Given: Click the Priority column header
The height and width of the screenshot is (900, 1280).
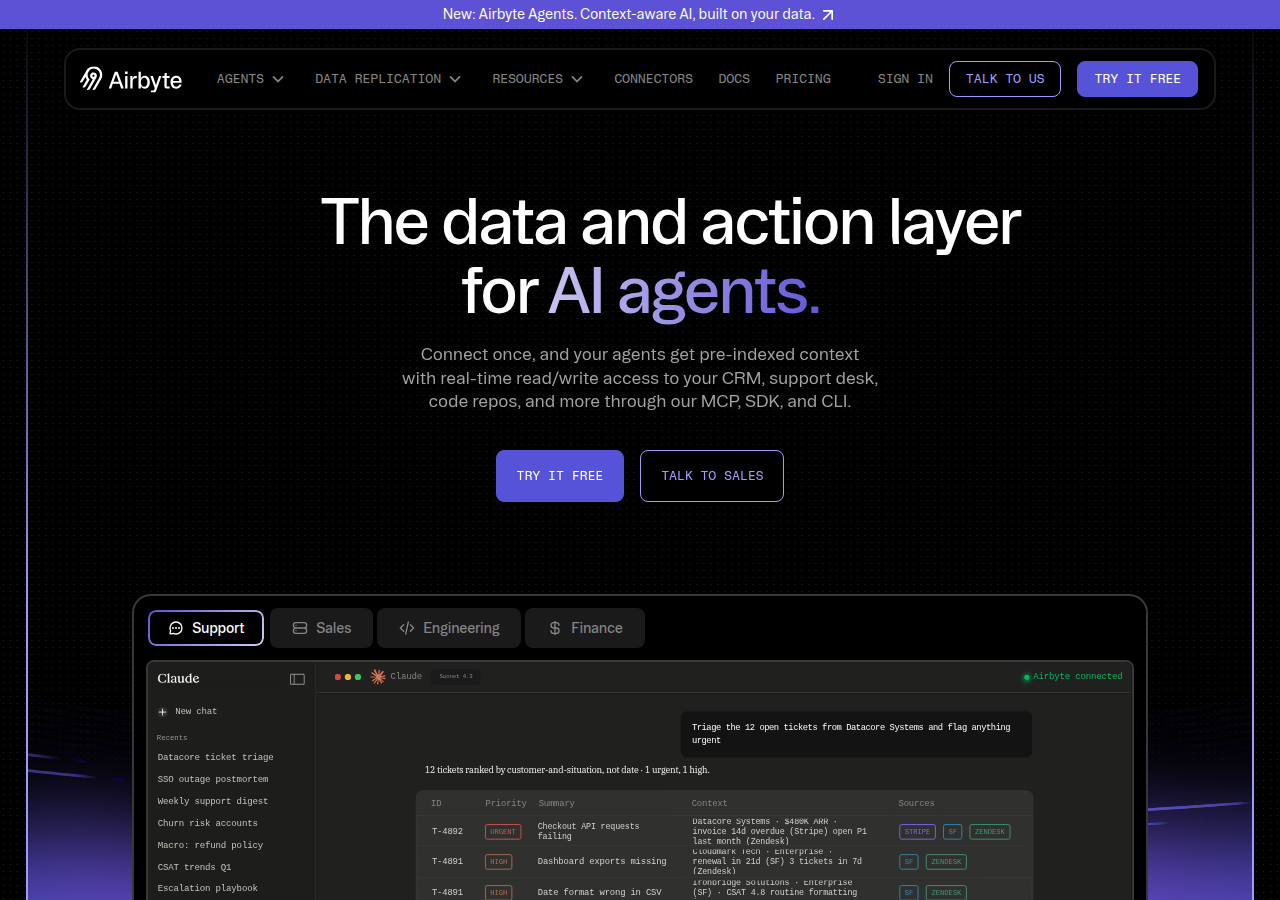Looking at the screenshot, I should coord(506,804).
